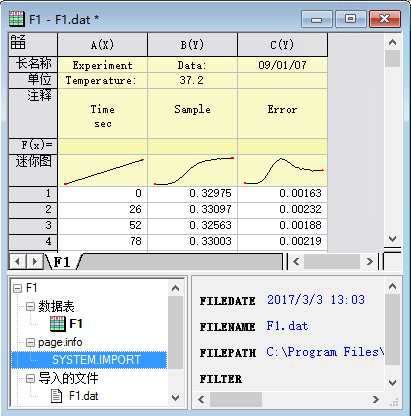Select column B(Y) header
411x416 pixels.
(193, 45)
